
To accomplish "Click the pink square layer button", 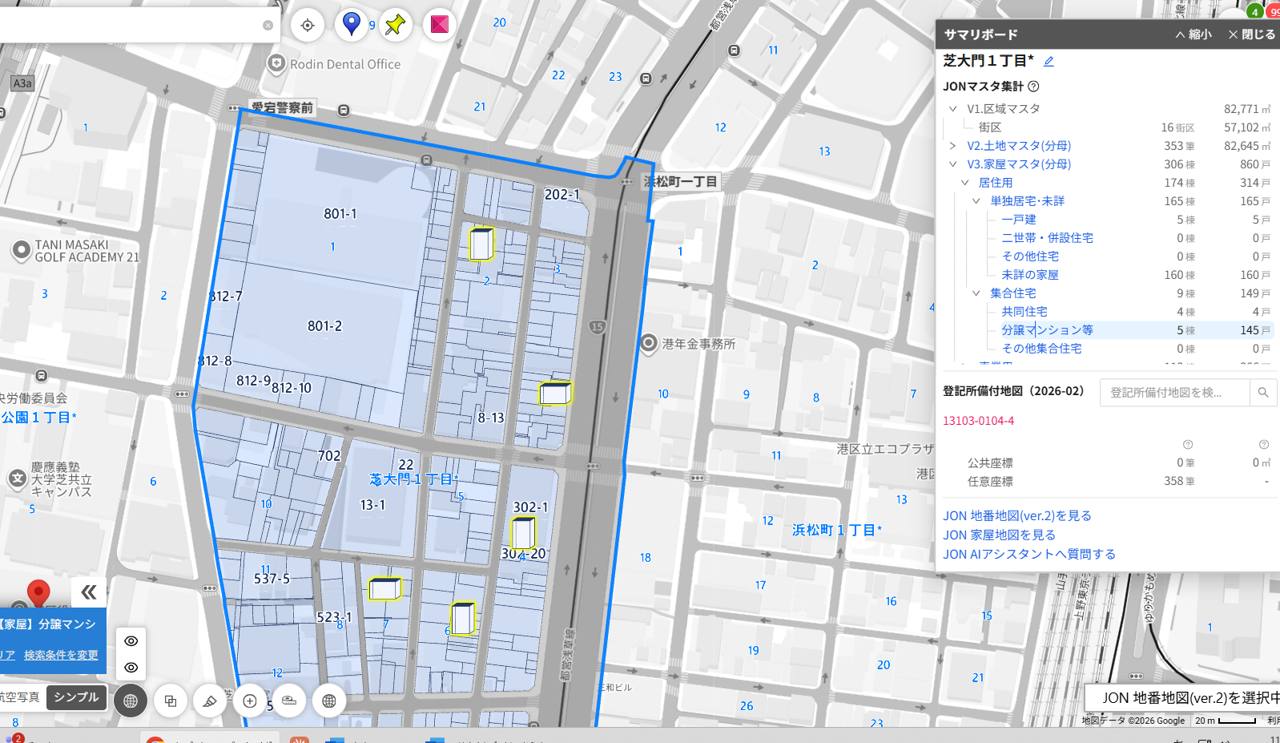I will coord(439,25).
